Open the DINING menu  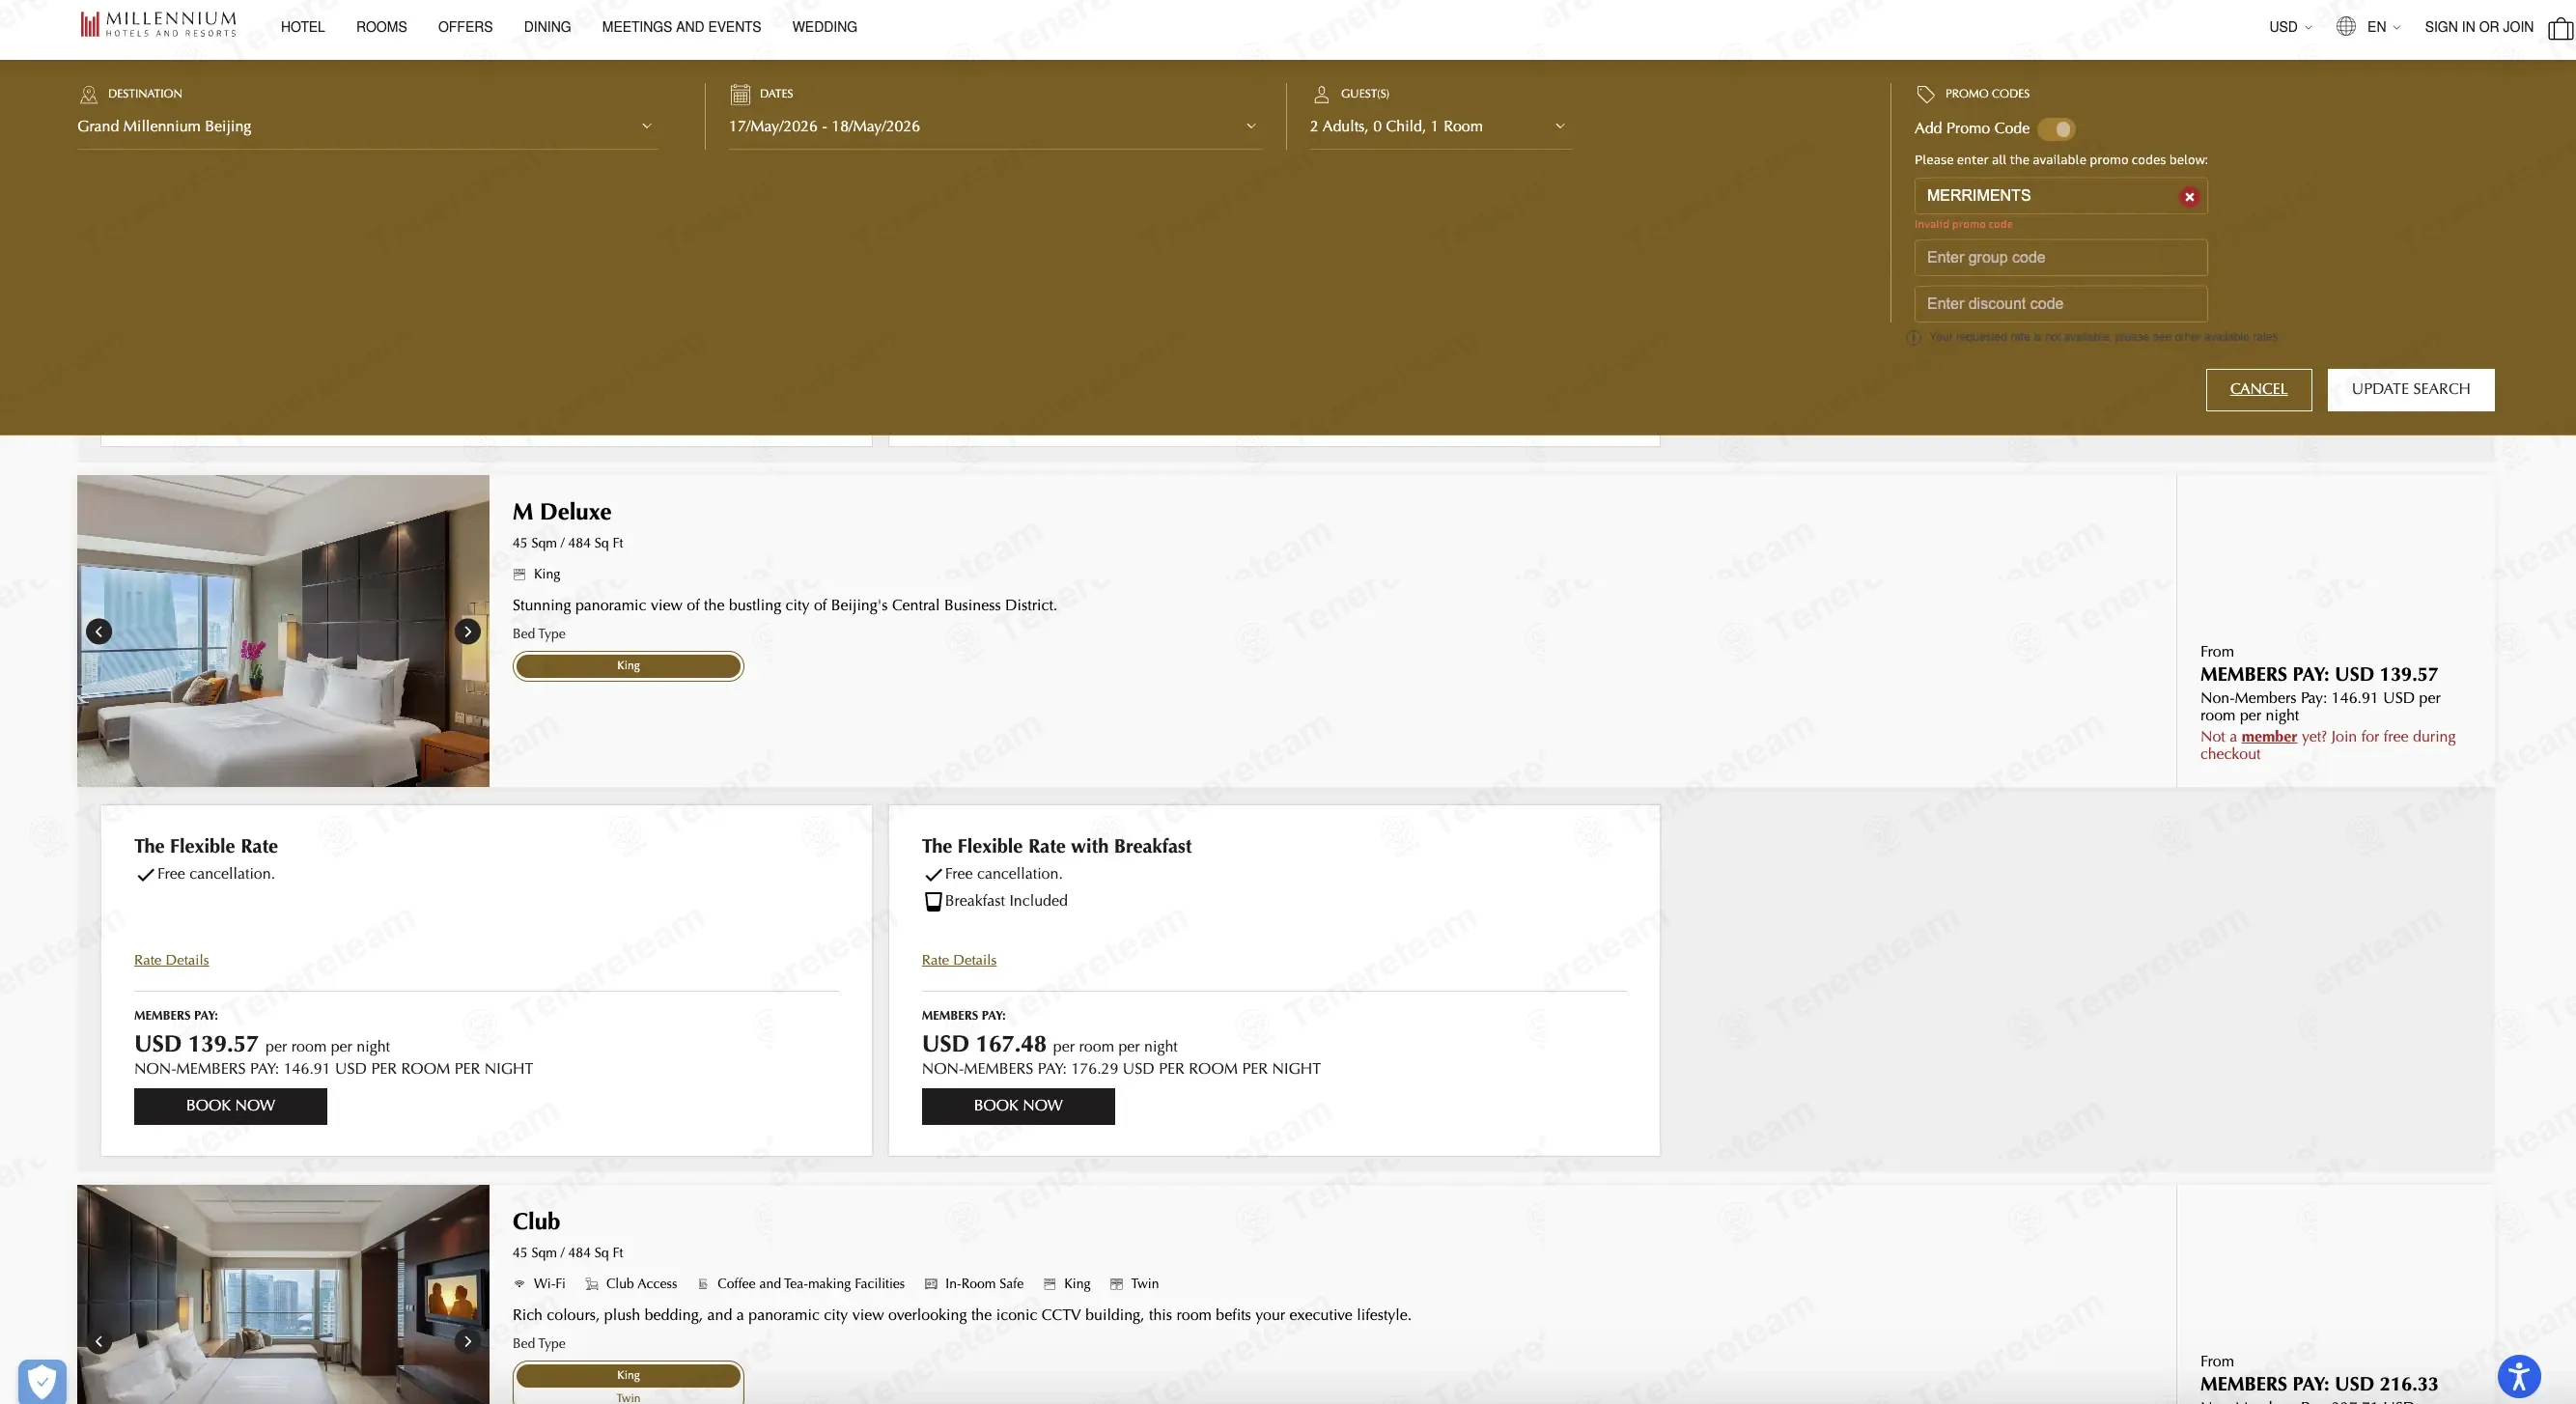[547, 27]
